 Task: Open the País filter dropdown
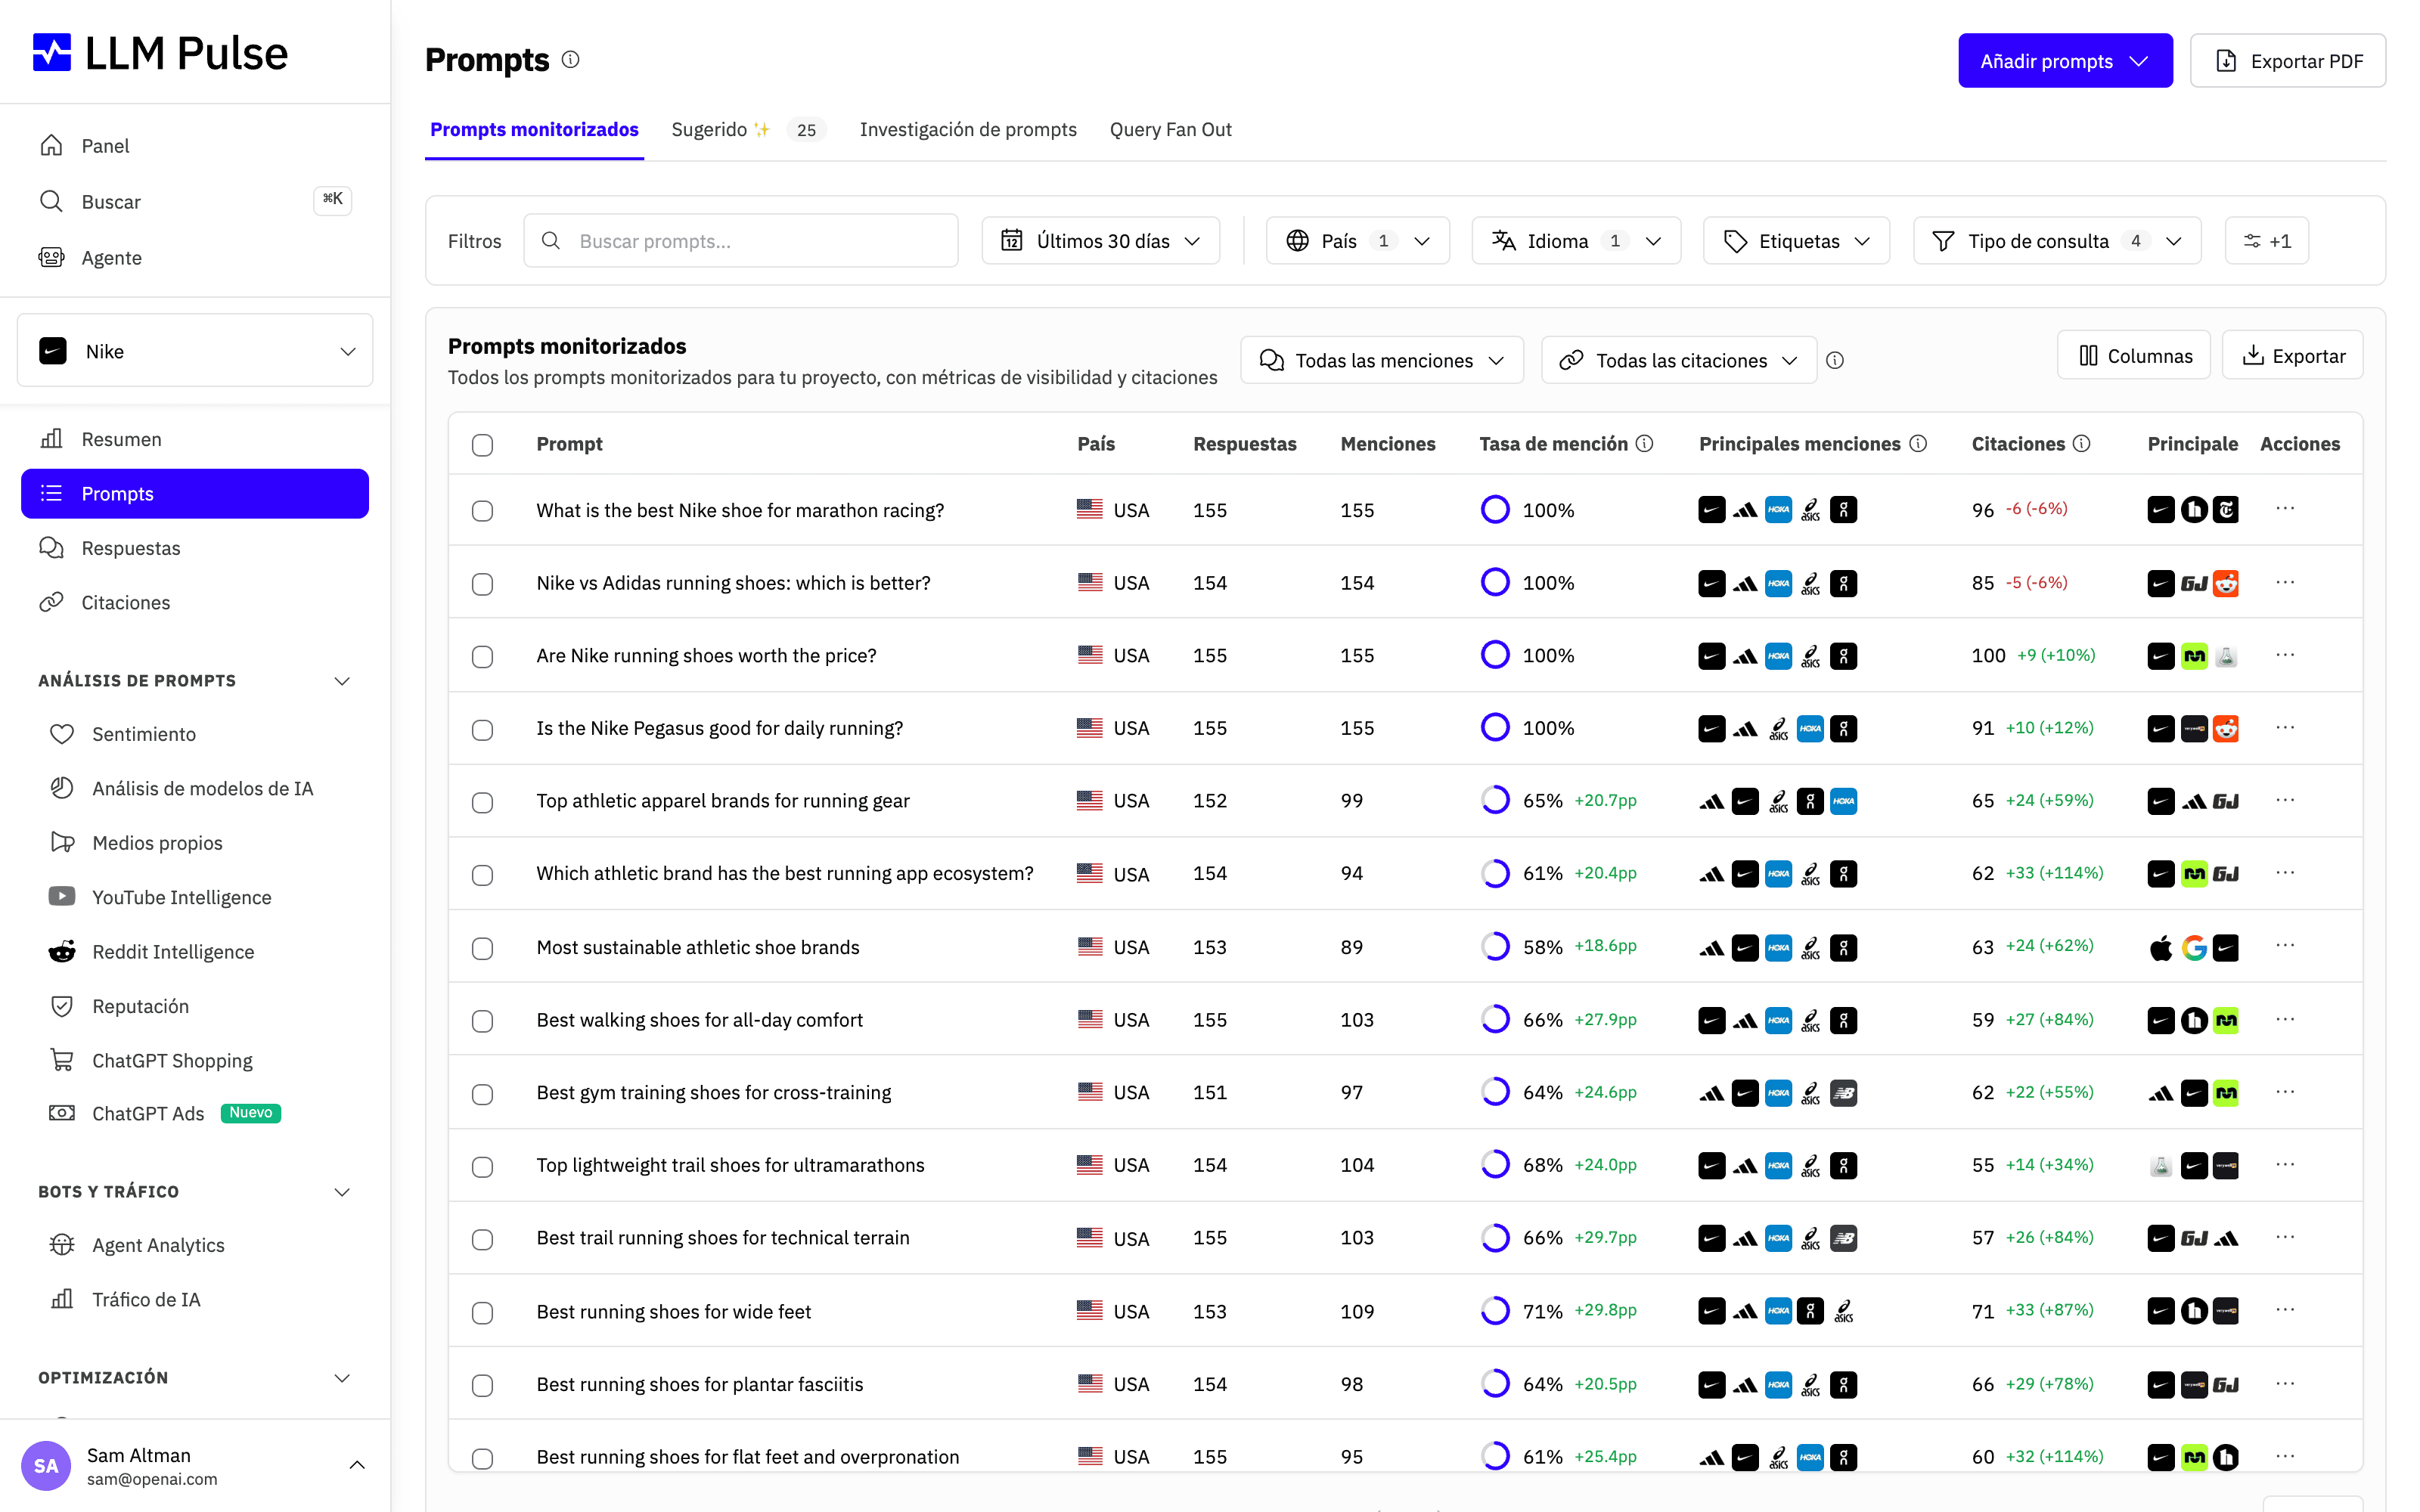coord(1357,241)
